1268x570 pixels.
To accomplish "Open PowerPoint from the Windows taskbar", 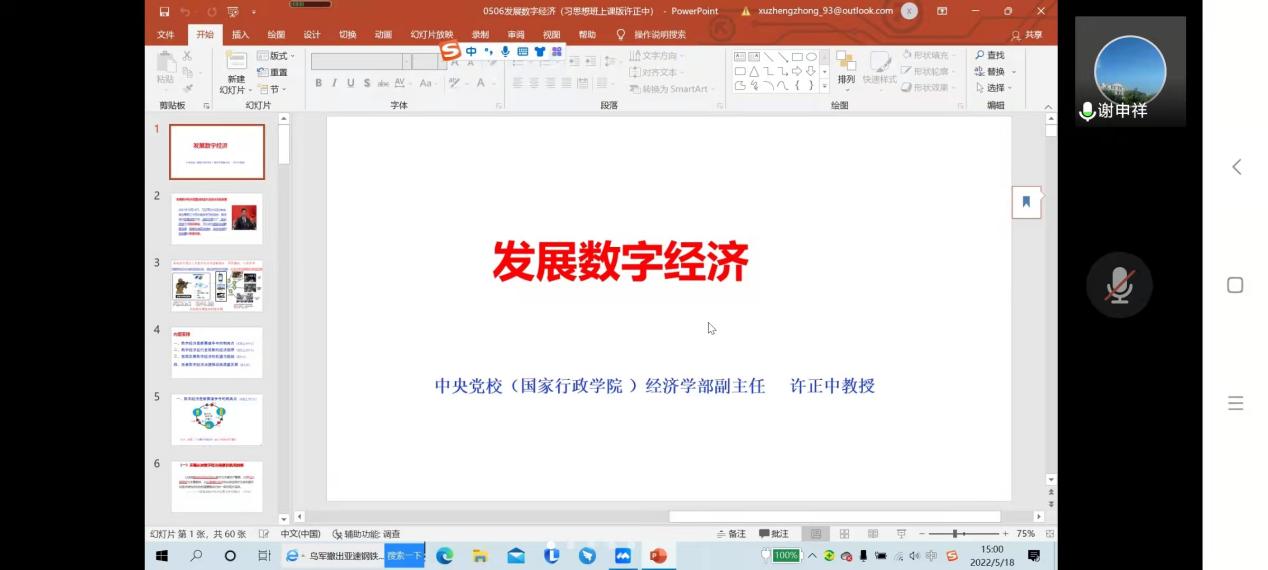I will coord(657,556).
